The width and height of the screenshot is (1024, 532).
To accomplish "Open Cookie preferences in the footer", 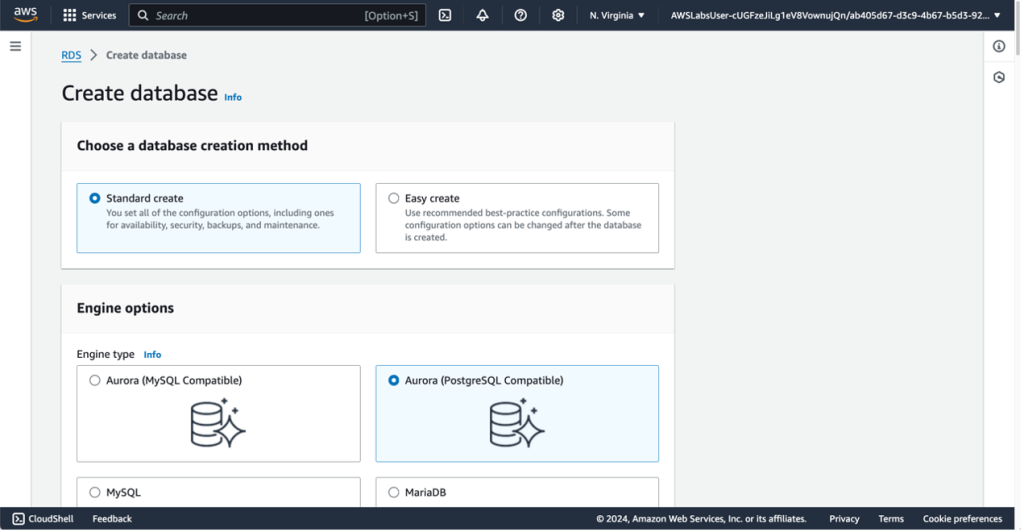I will (x=962, y=519).
